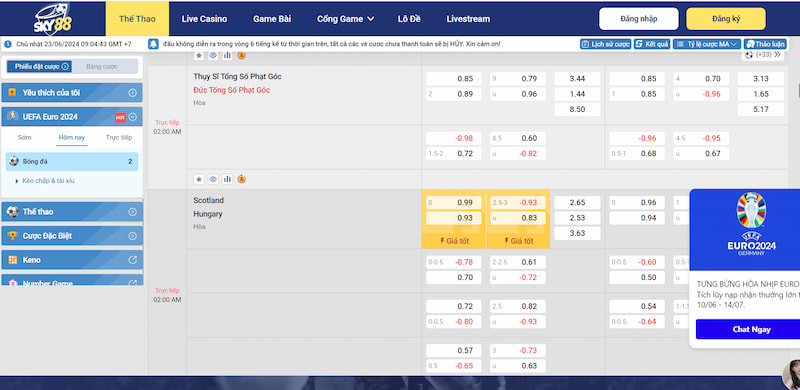The image size is (800, 390).
Task: Click the HOT badge on UEFA Euro 2024
Action: pyautogui.click(x=120, y=117)
